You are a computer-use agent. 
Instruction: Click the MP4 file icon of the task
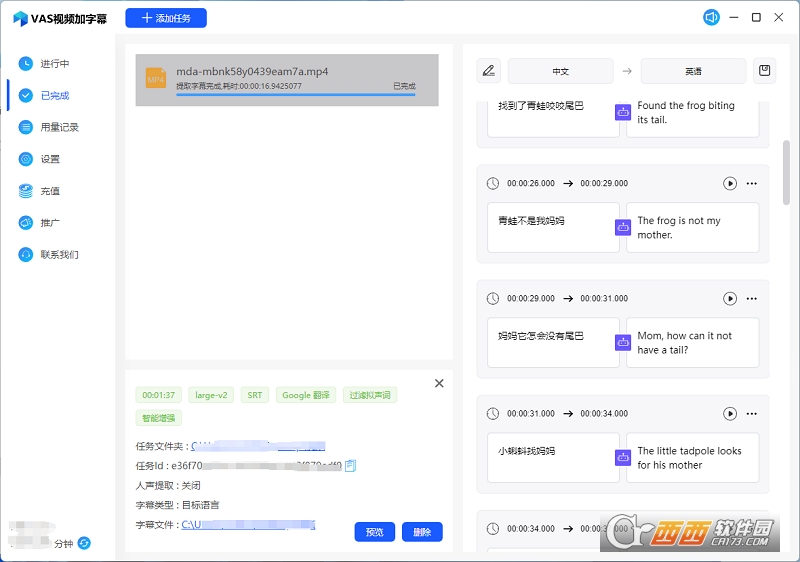pyautogui.click(x=156, y=79)
